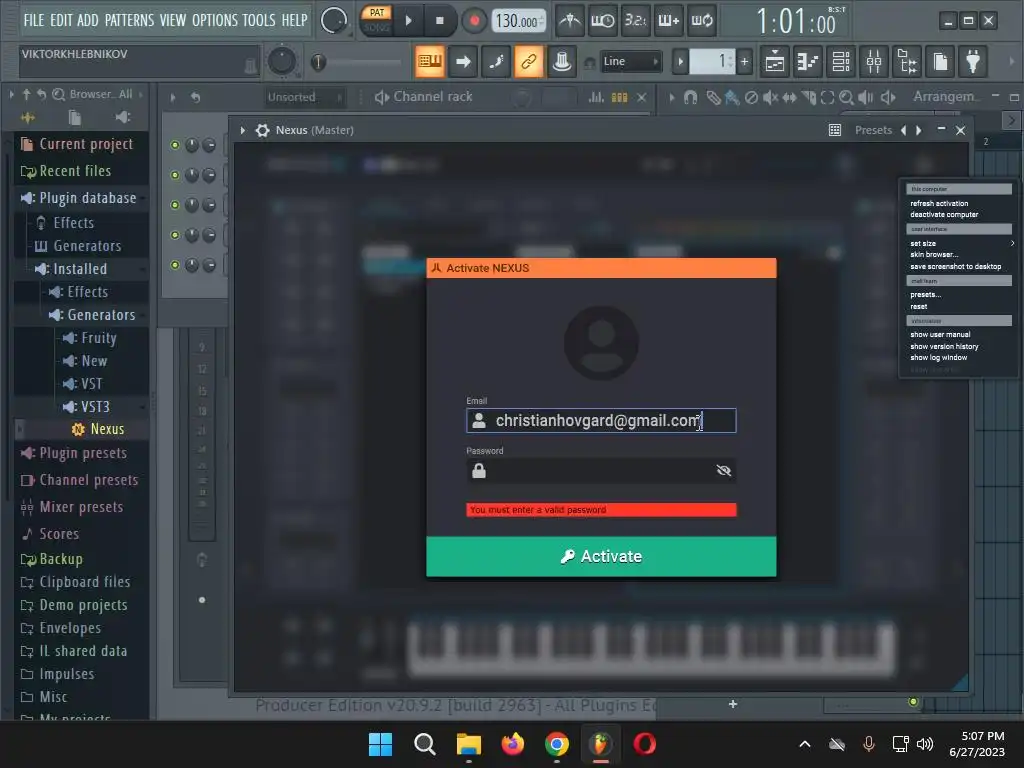Add a new pattern with plus button
1024x768 pixels.
click(744, 61)
